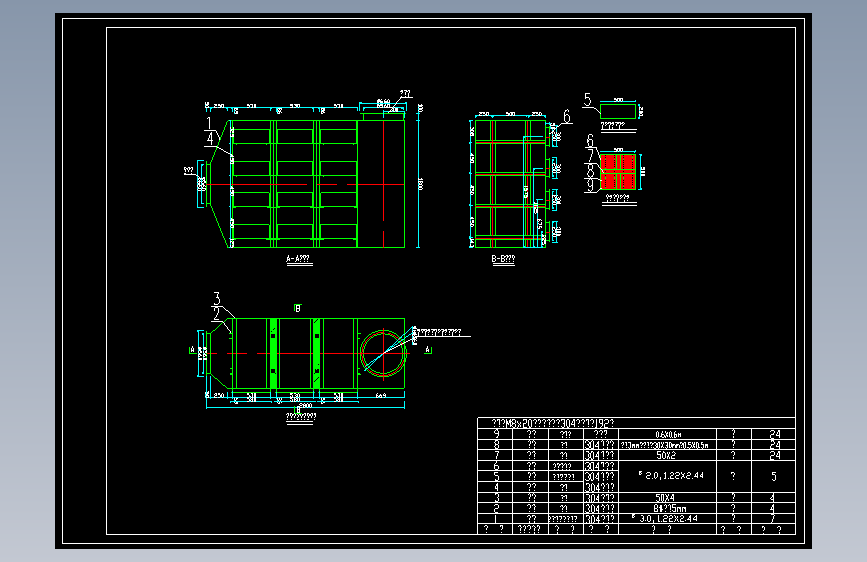Select item number 7 in the parts table
This screenshot has width=867, height=562.
pos(496,455)
